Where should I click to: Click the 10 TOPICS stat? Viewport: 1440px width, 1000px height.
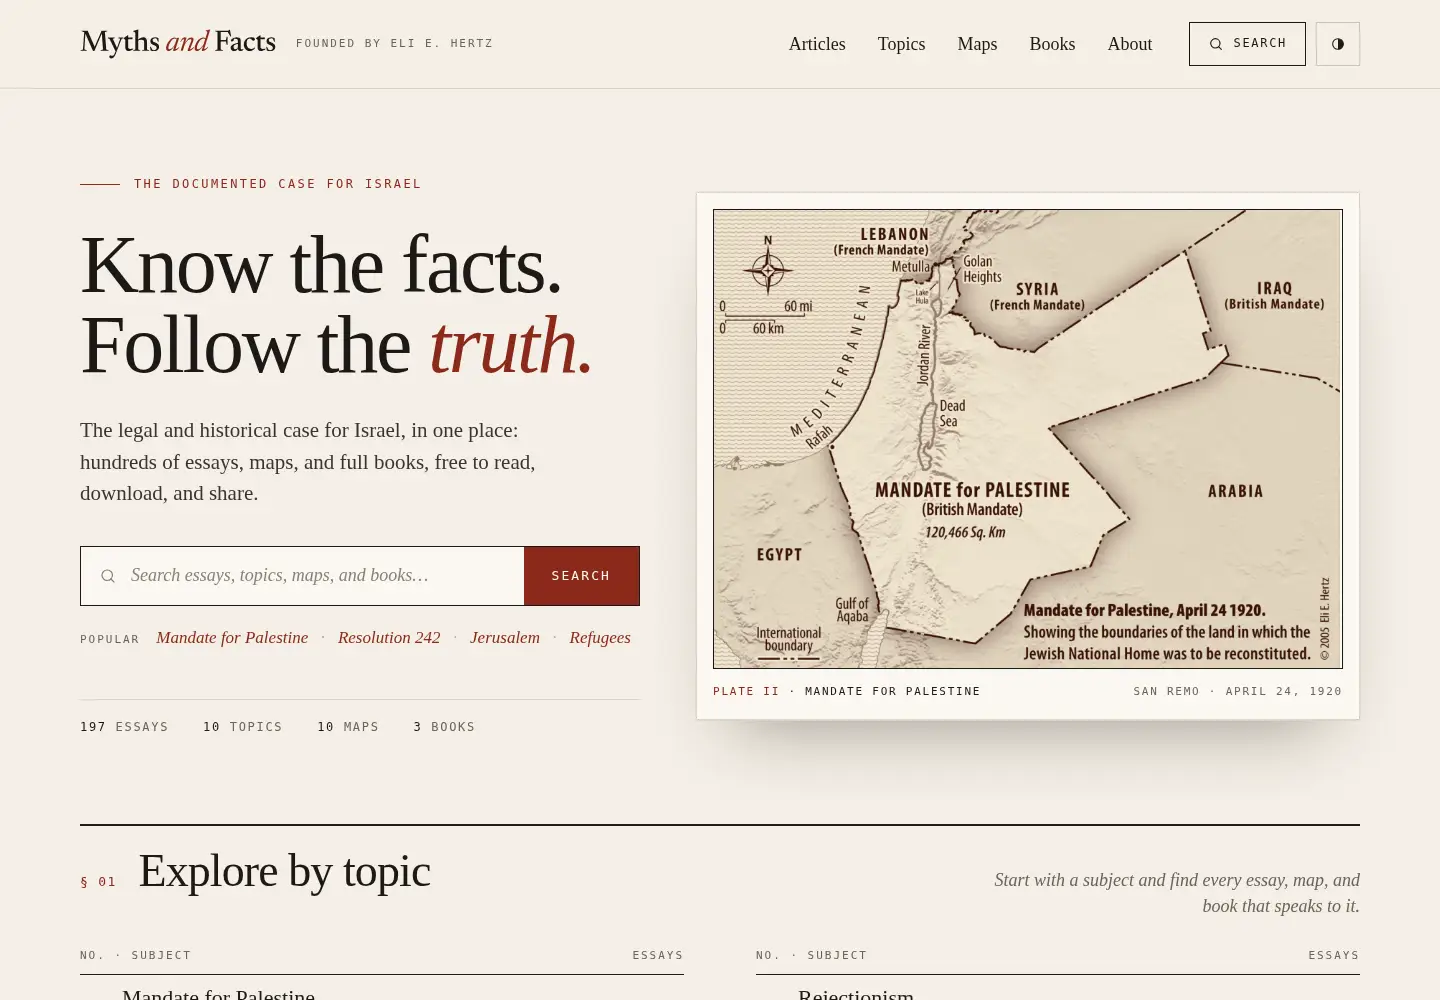pyautogui.click(x=243, y=727)
